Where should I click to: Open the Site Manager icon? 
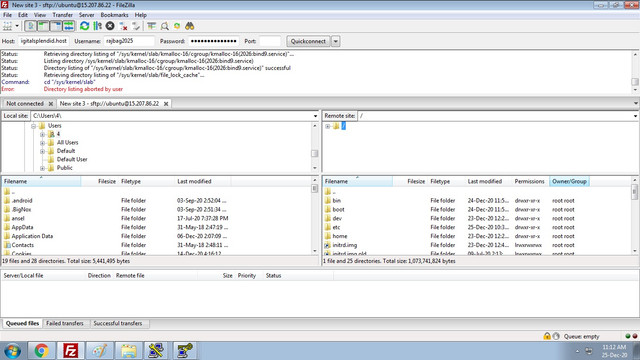click(x=7, y=26)
